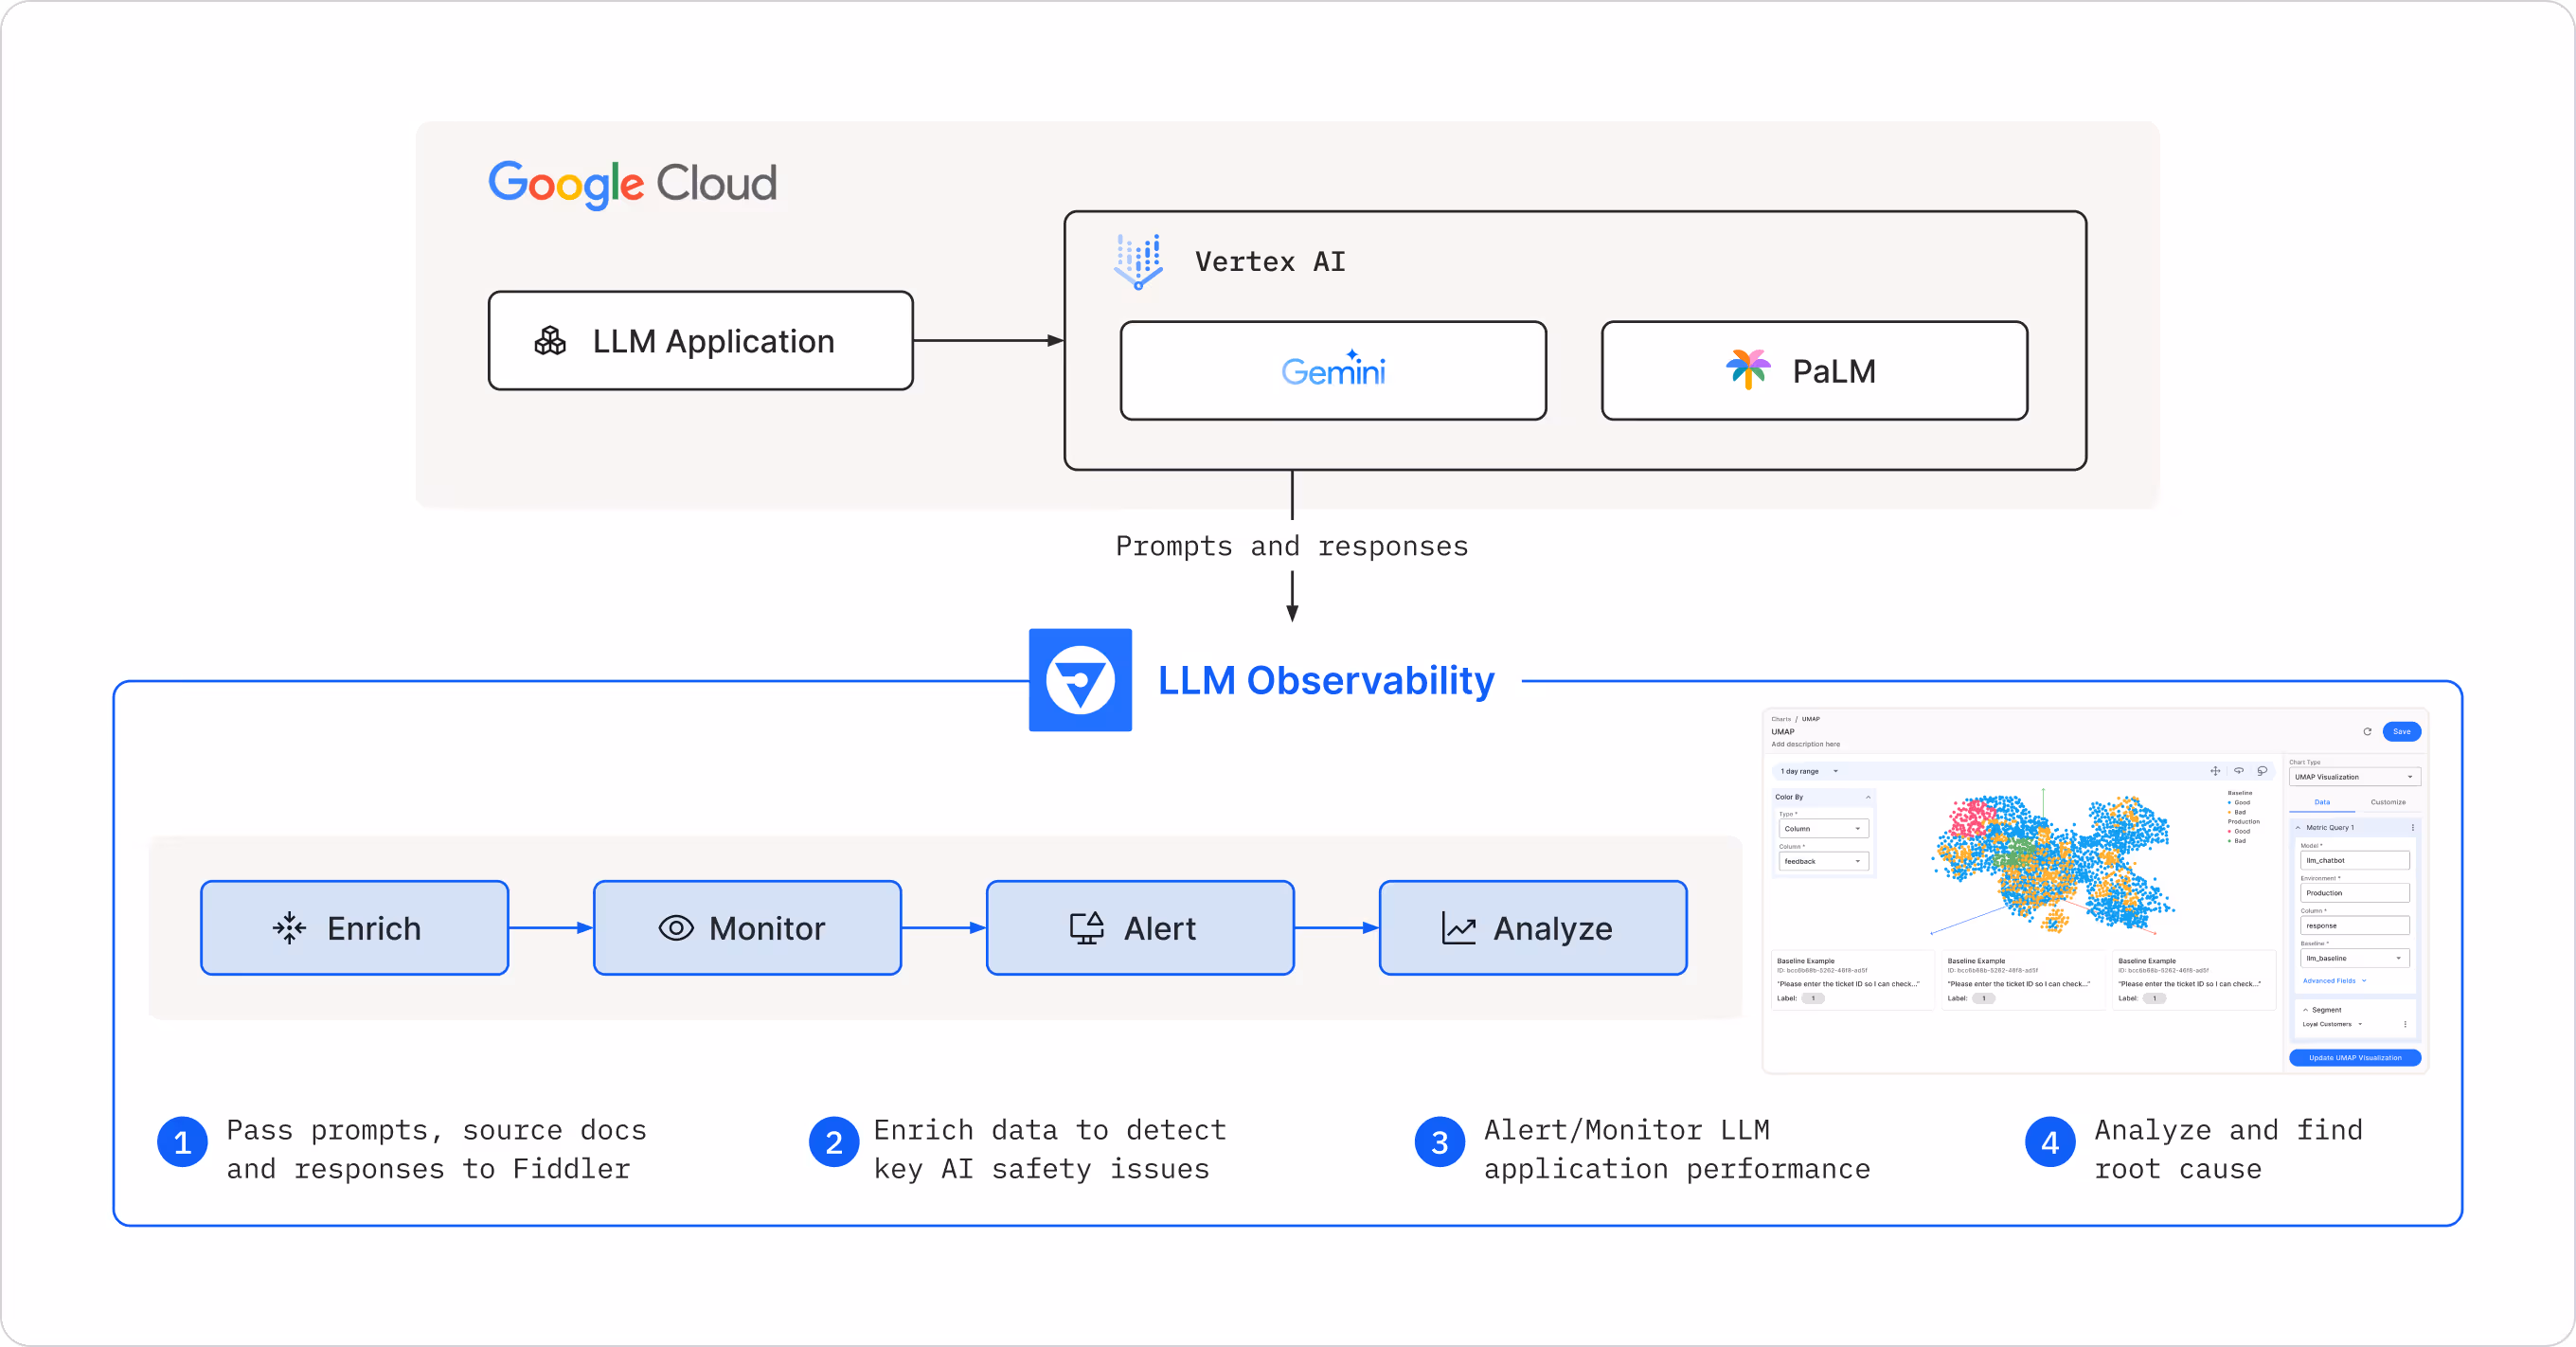
Task: Click the Google Cloud logo
Action: click(x=632, y=184)
